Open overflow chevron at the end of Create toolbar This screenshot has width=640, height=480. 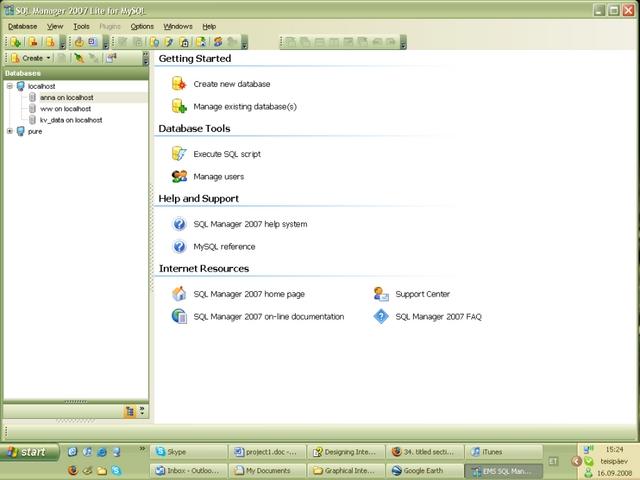[x=145, y=58]
